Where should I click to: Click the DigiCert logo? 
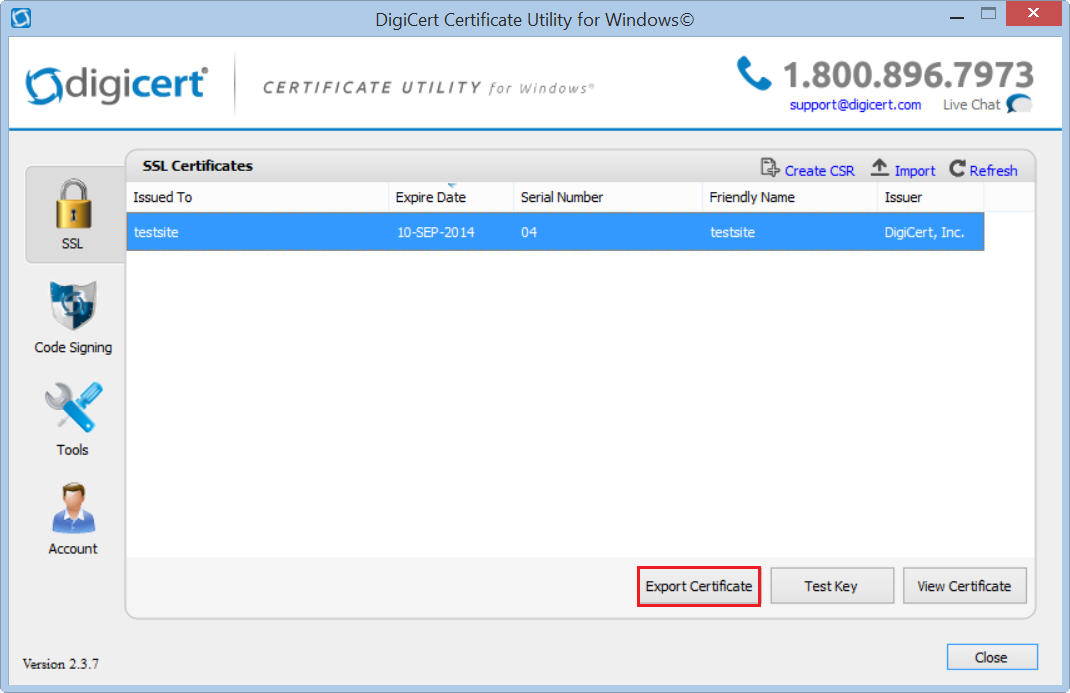(x=116, y=85)
